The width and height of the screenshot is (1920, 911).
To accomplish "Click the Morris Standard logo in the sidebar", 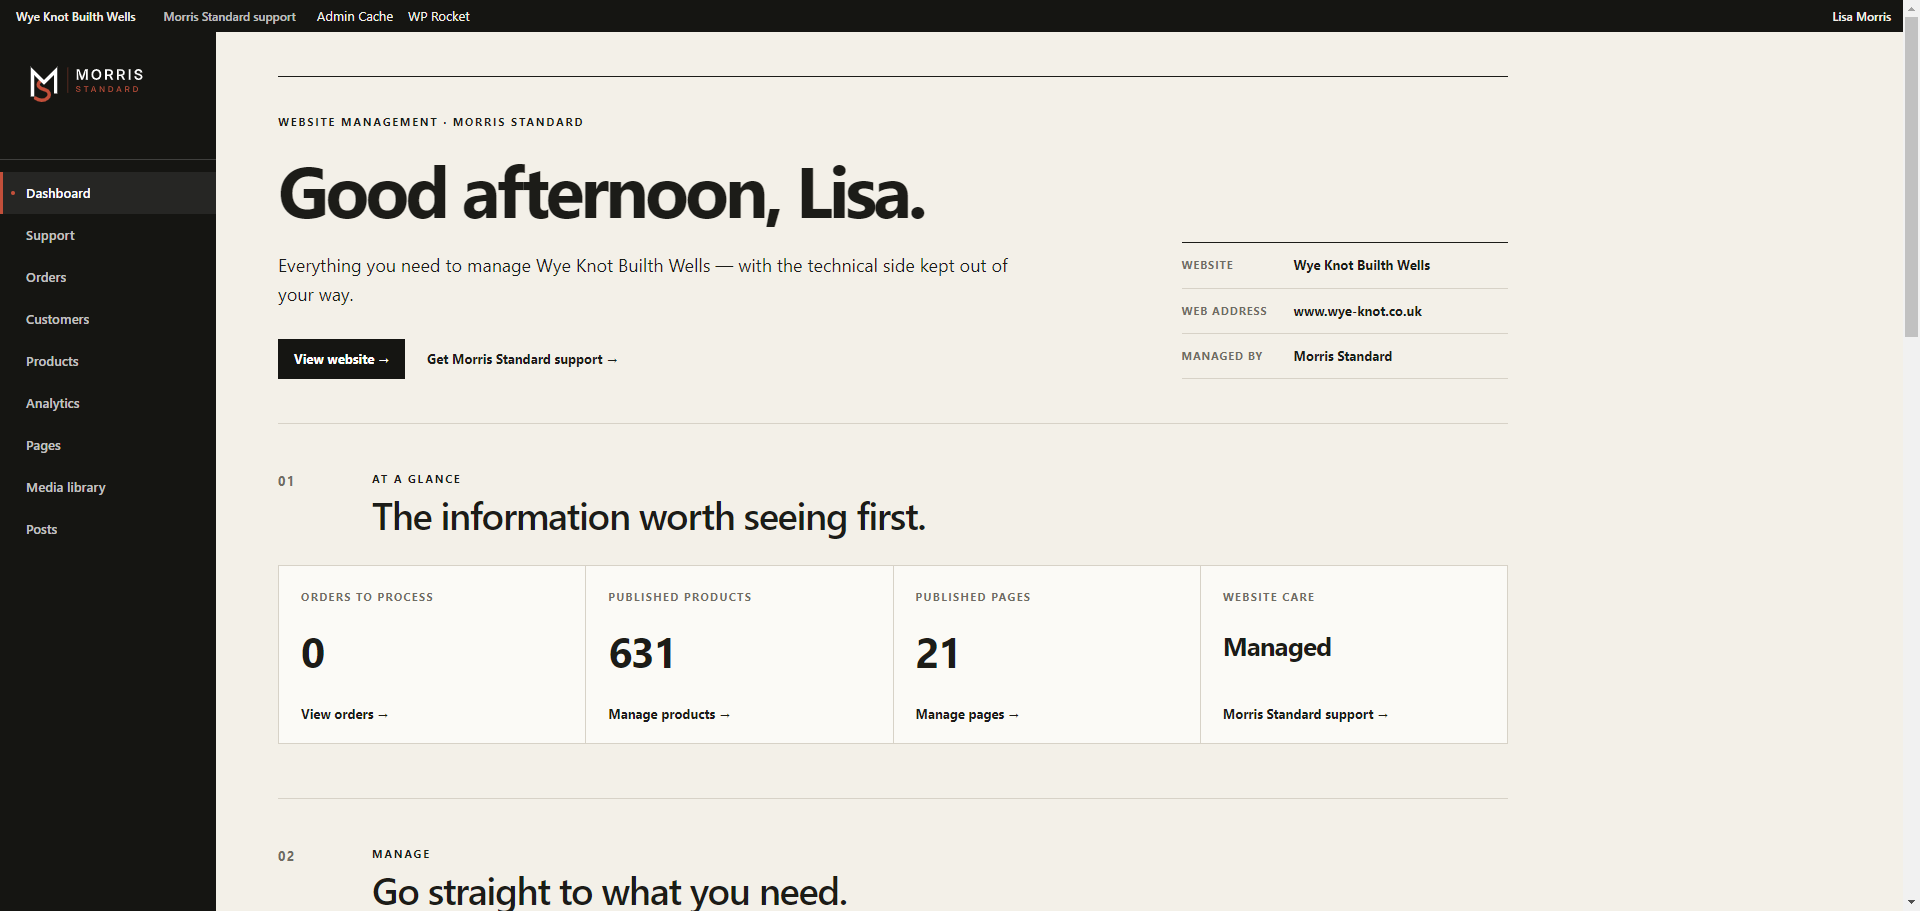I will pyautogui.click(x=86, y=84).
